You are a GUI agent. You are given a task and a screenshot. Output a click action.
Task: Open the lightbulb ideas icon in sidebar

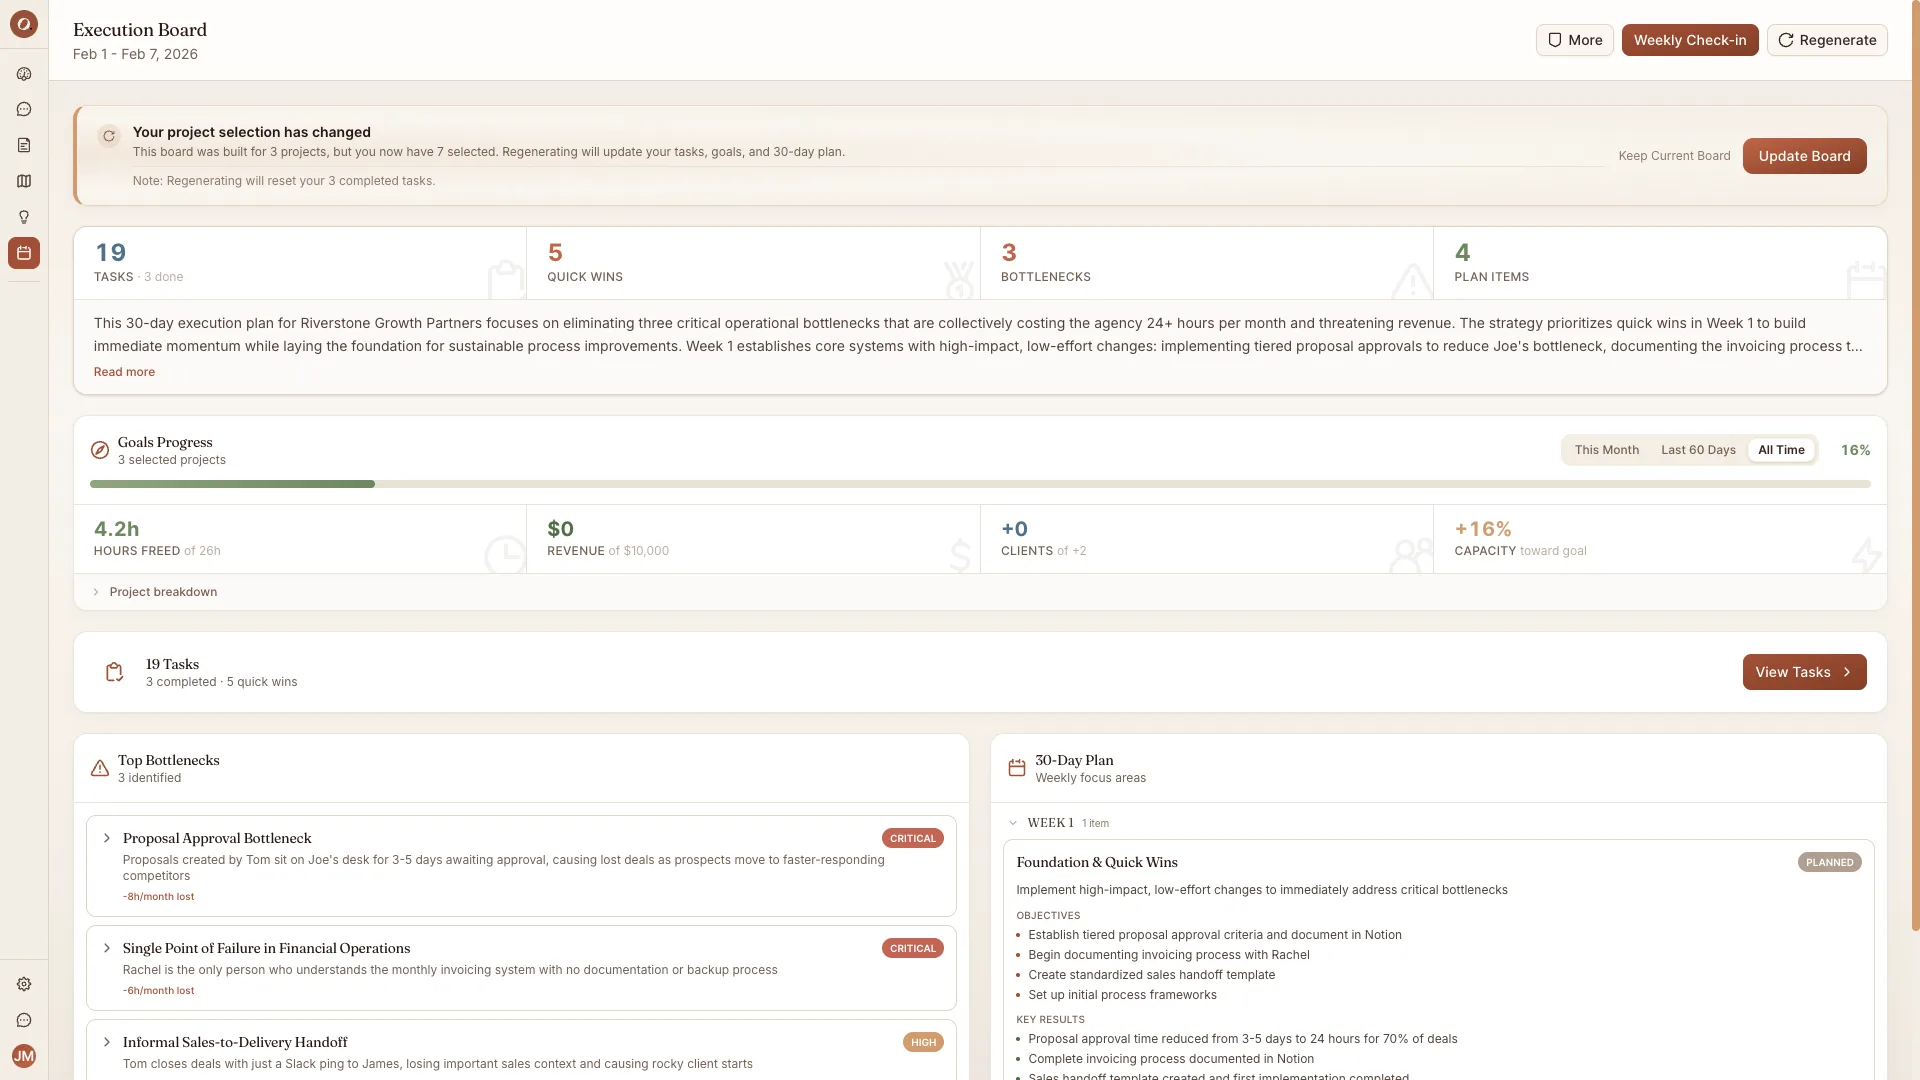[24, 218]
